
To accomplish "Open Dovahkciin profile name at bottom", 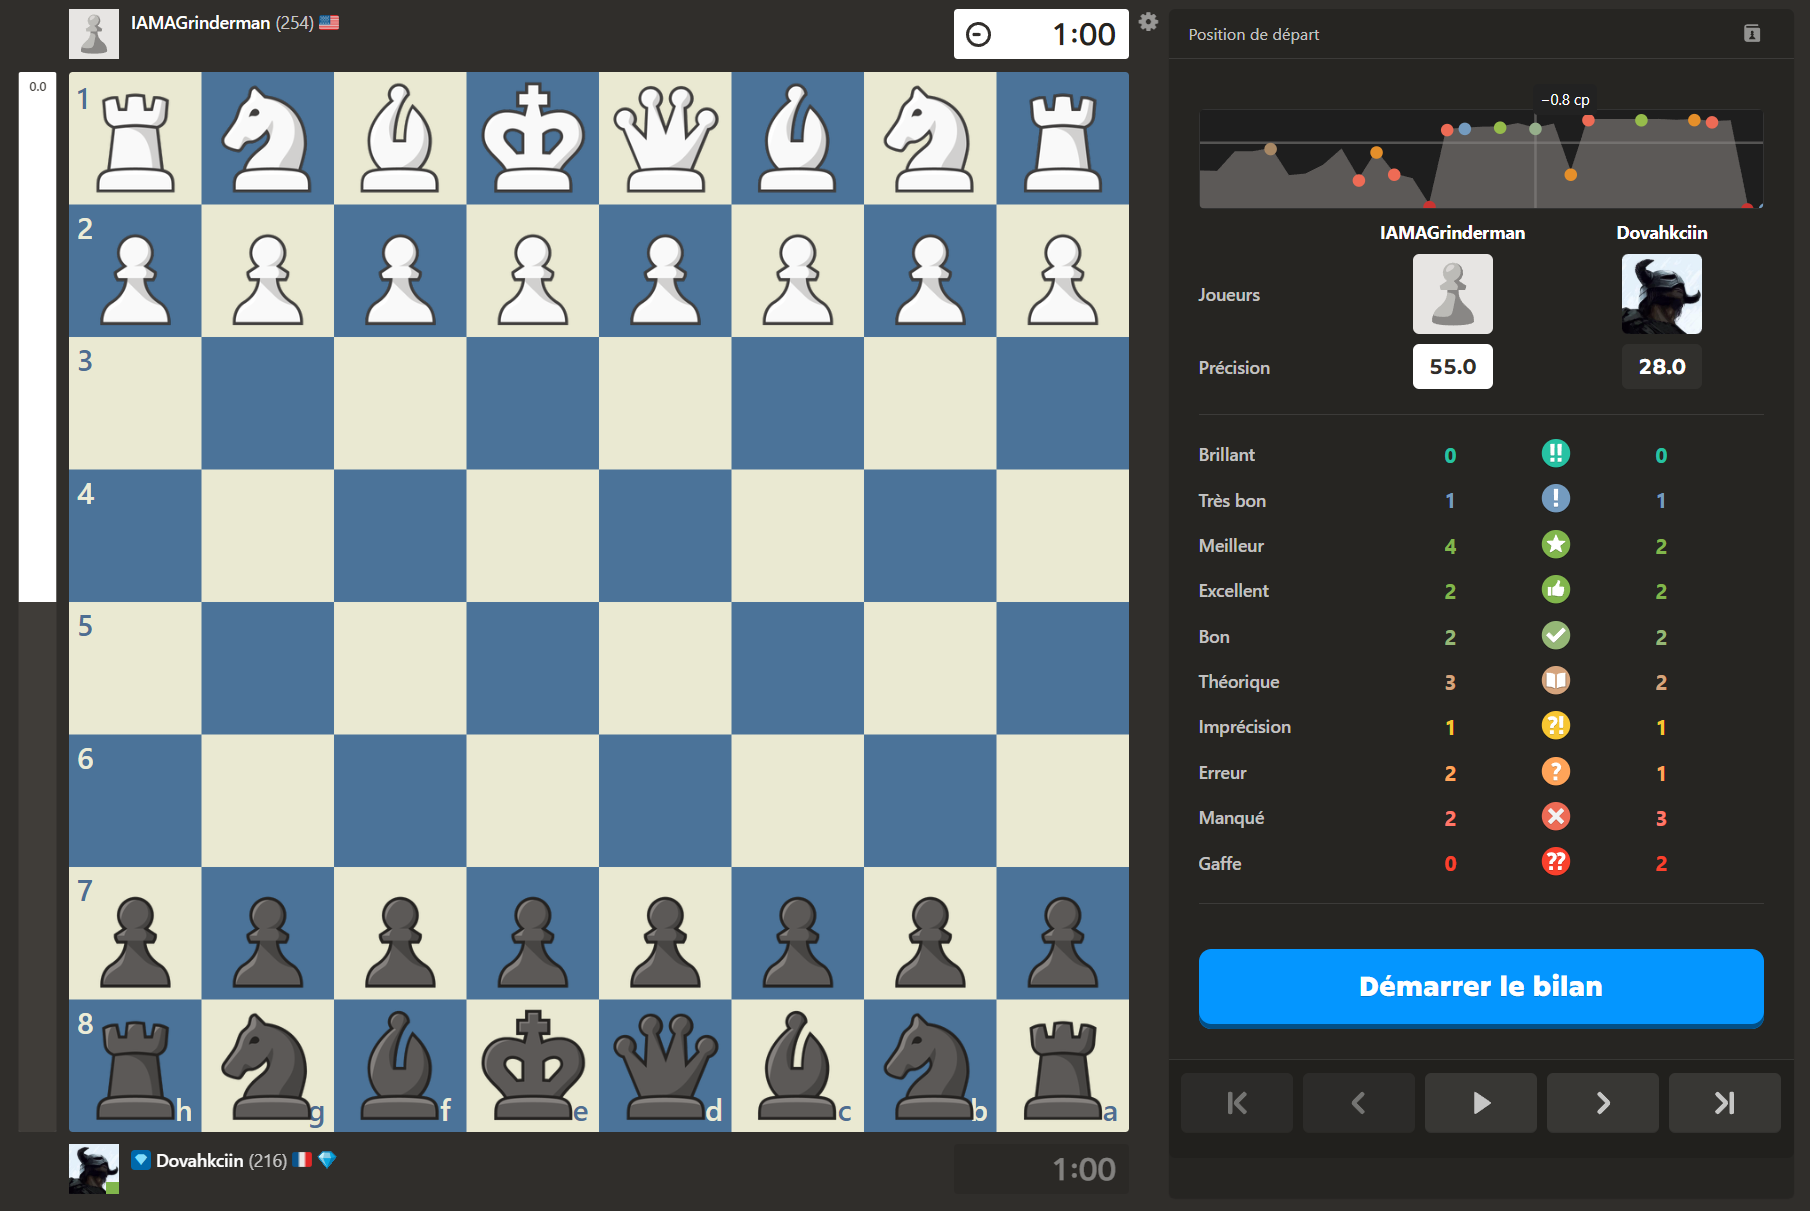I will (x=199, y=1160).
